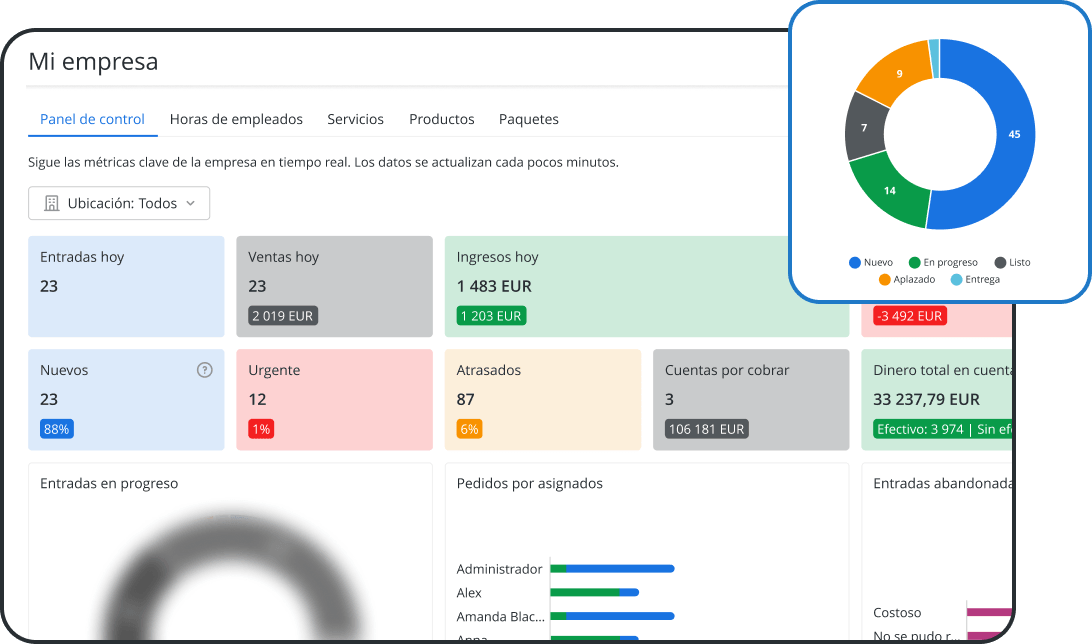Click the gray 7 donut segment
The width and height of the screenshot is (1092, 644).
tap(864, 127)
